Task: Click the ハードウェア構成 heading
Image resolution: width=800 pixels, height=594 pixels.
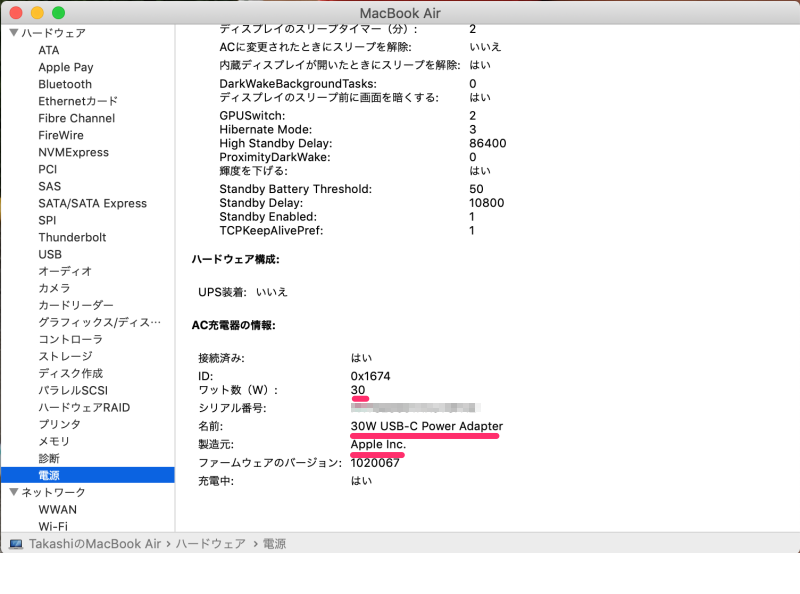Action: click(x=236, y=259)
